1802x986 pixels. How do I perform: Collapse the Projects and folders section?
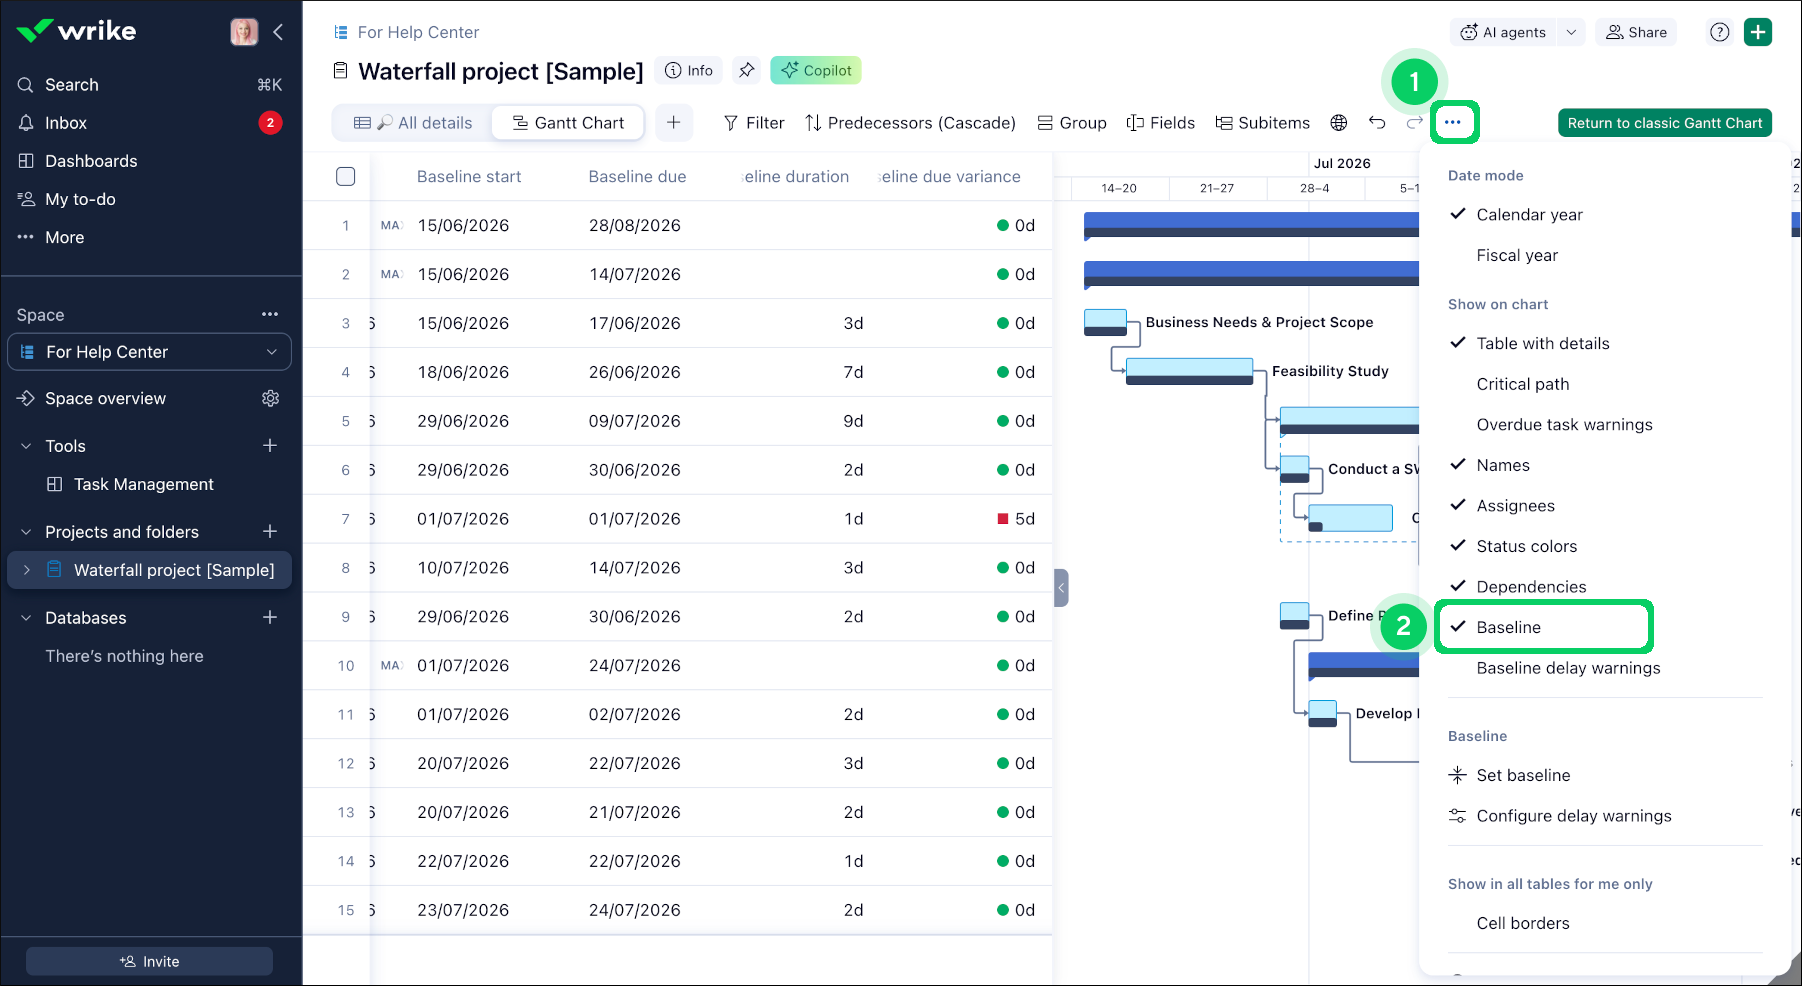tap(26, 532)
